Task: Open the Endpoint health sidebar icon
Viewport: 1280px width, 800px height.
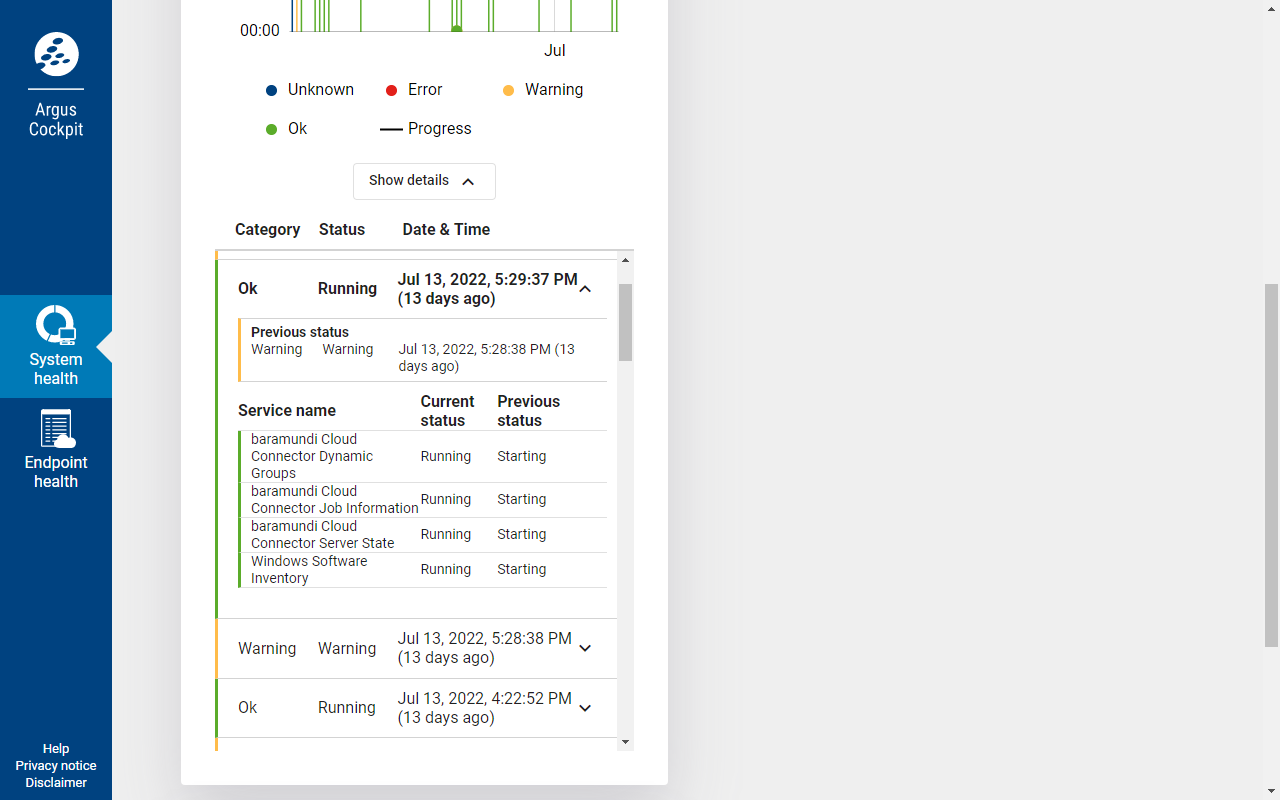Action: point(56,429)
